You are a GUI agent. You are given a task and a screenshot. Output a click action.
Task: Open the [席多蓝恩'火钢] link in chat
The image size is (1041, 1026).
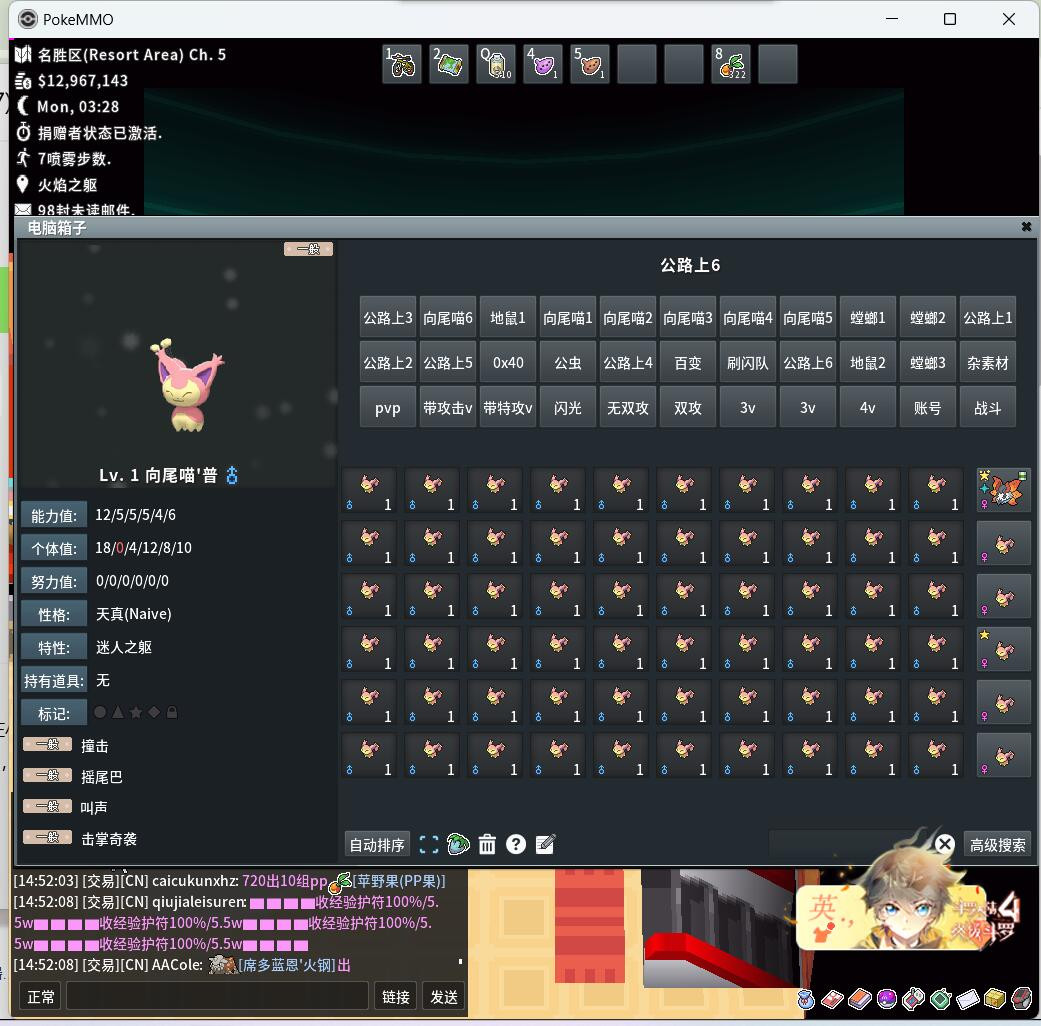287,965
